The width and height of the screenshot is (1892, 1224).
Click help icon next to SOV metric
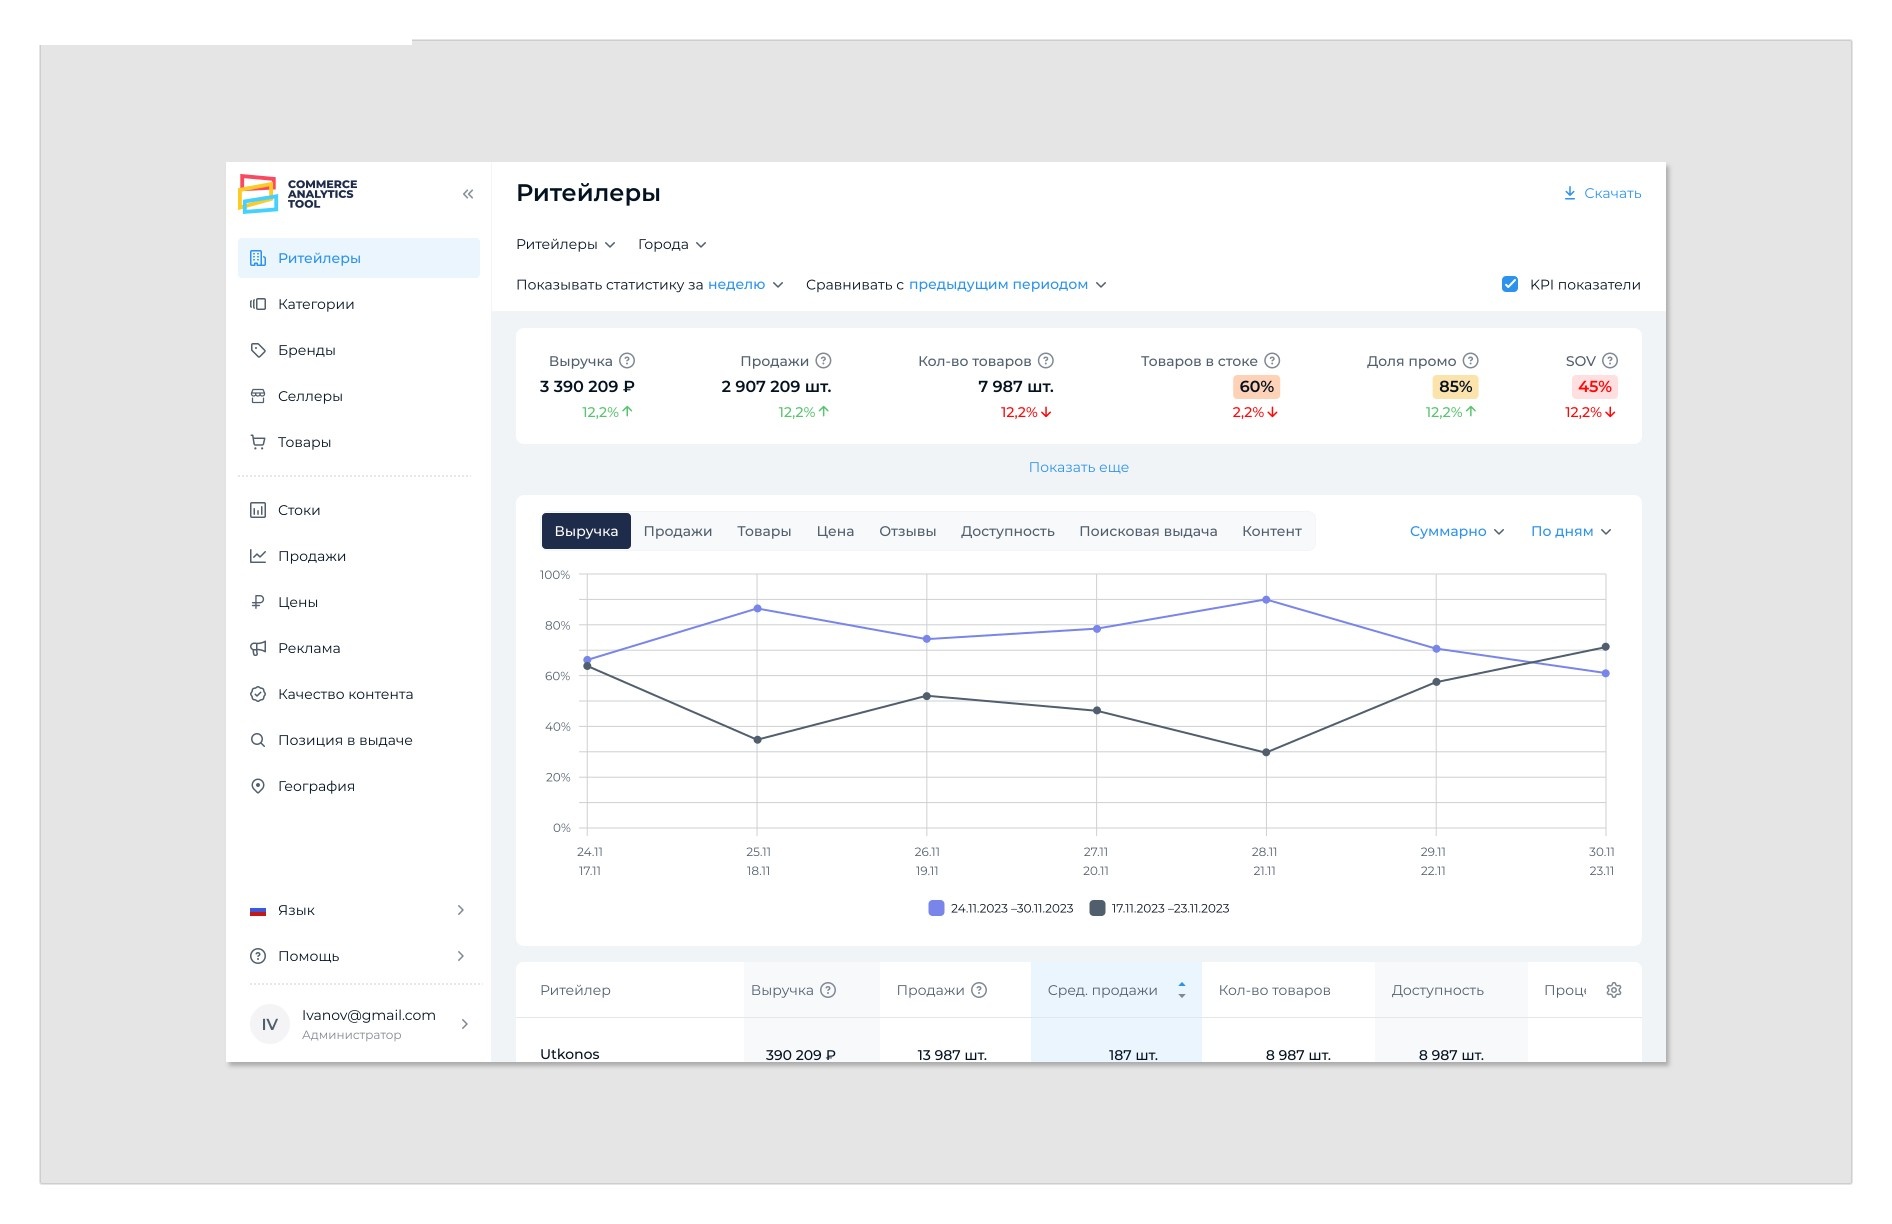(x=1610, y=361)
